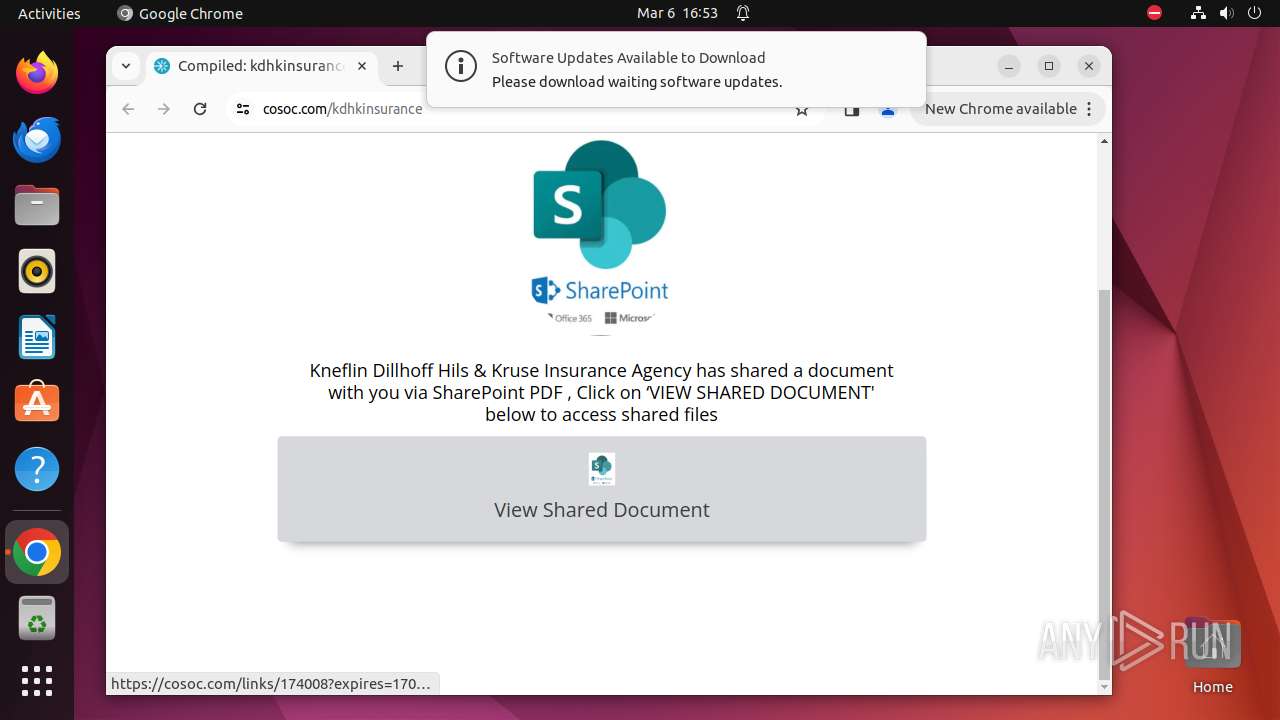Open the Chrome three-dot menu
Screen dimensions: 1280x720
tap(1090, 109)
